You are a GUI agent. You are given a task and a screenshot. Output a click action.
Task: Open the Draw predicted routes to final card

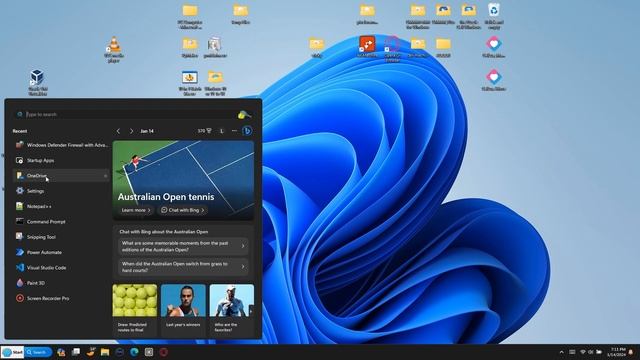pos(135,310)
